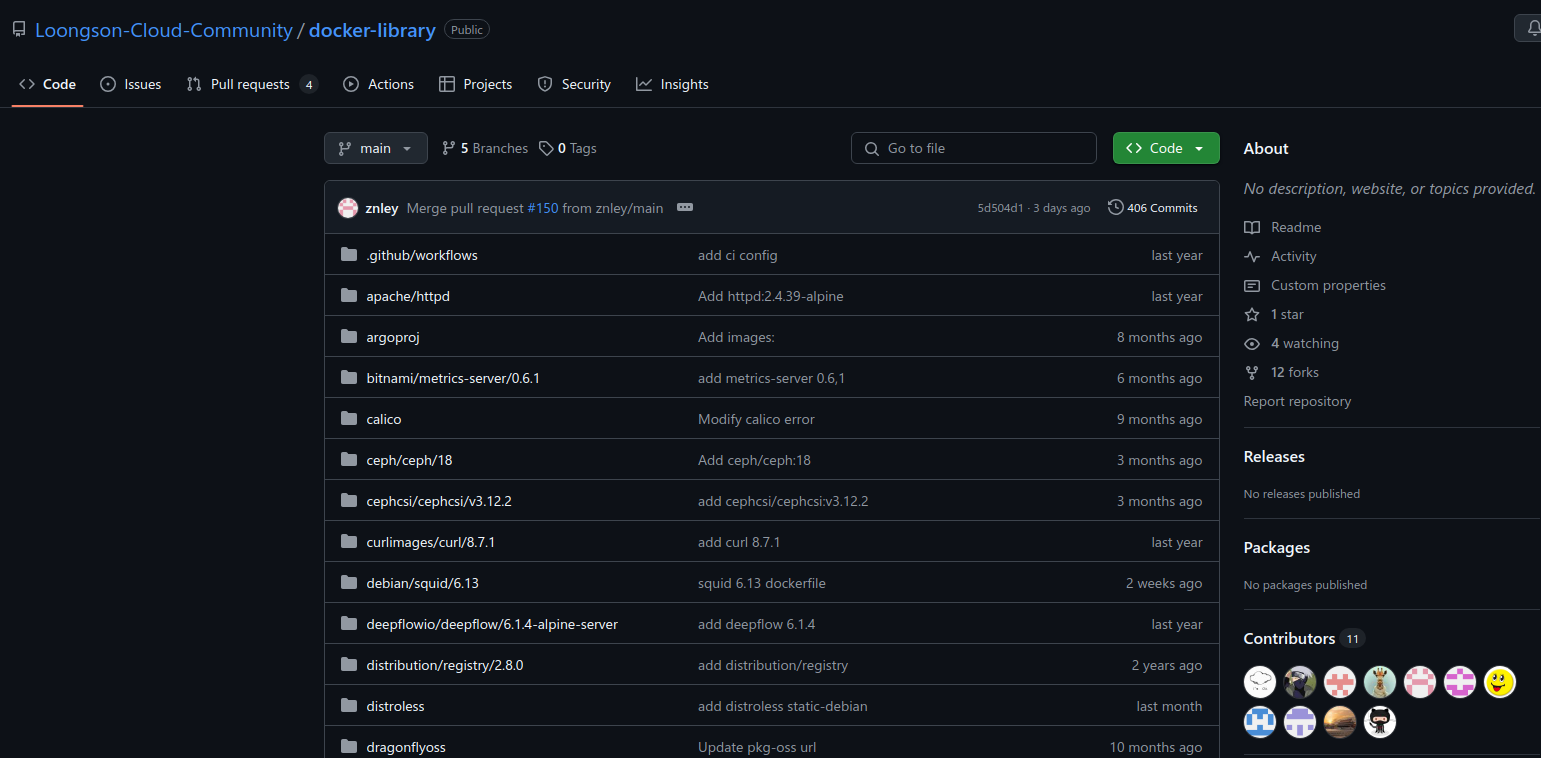Open the Security tab
This screenshot has width=1541, height=758.
(574, 84)
